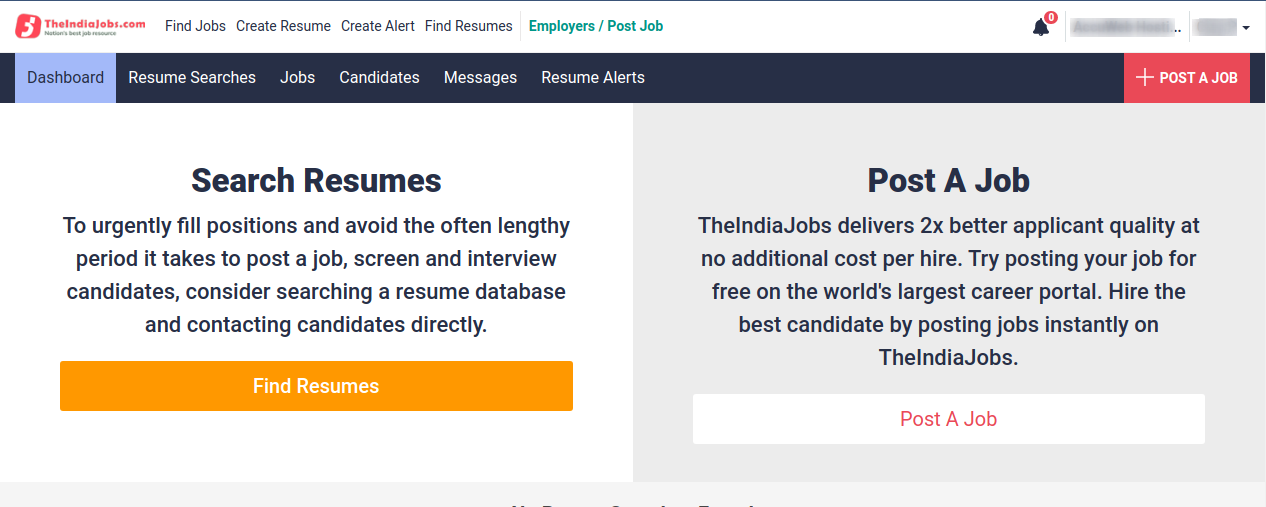The image size is (1266, 507).
Task: Go to Create Resume in top menu
Action: 283,26
